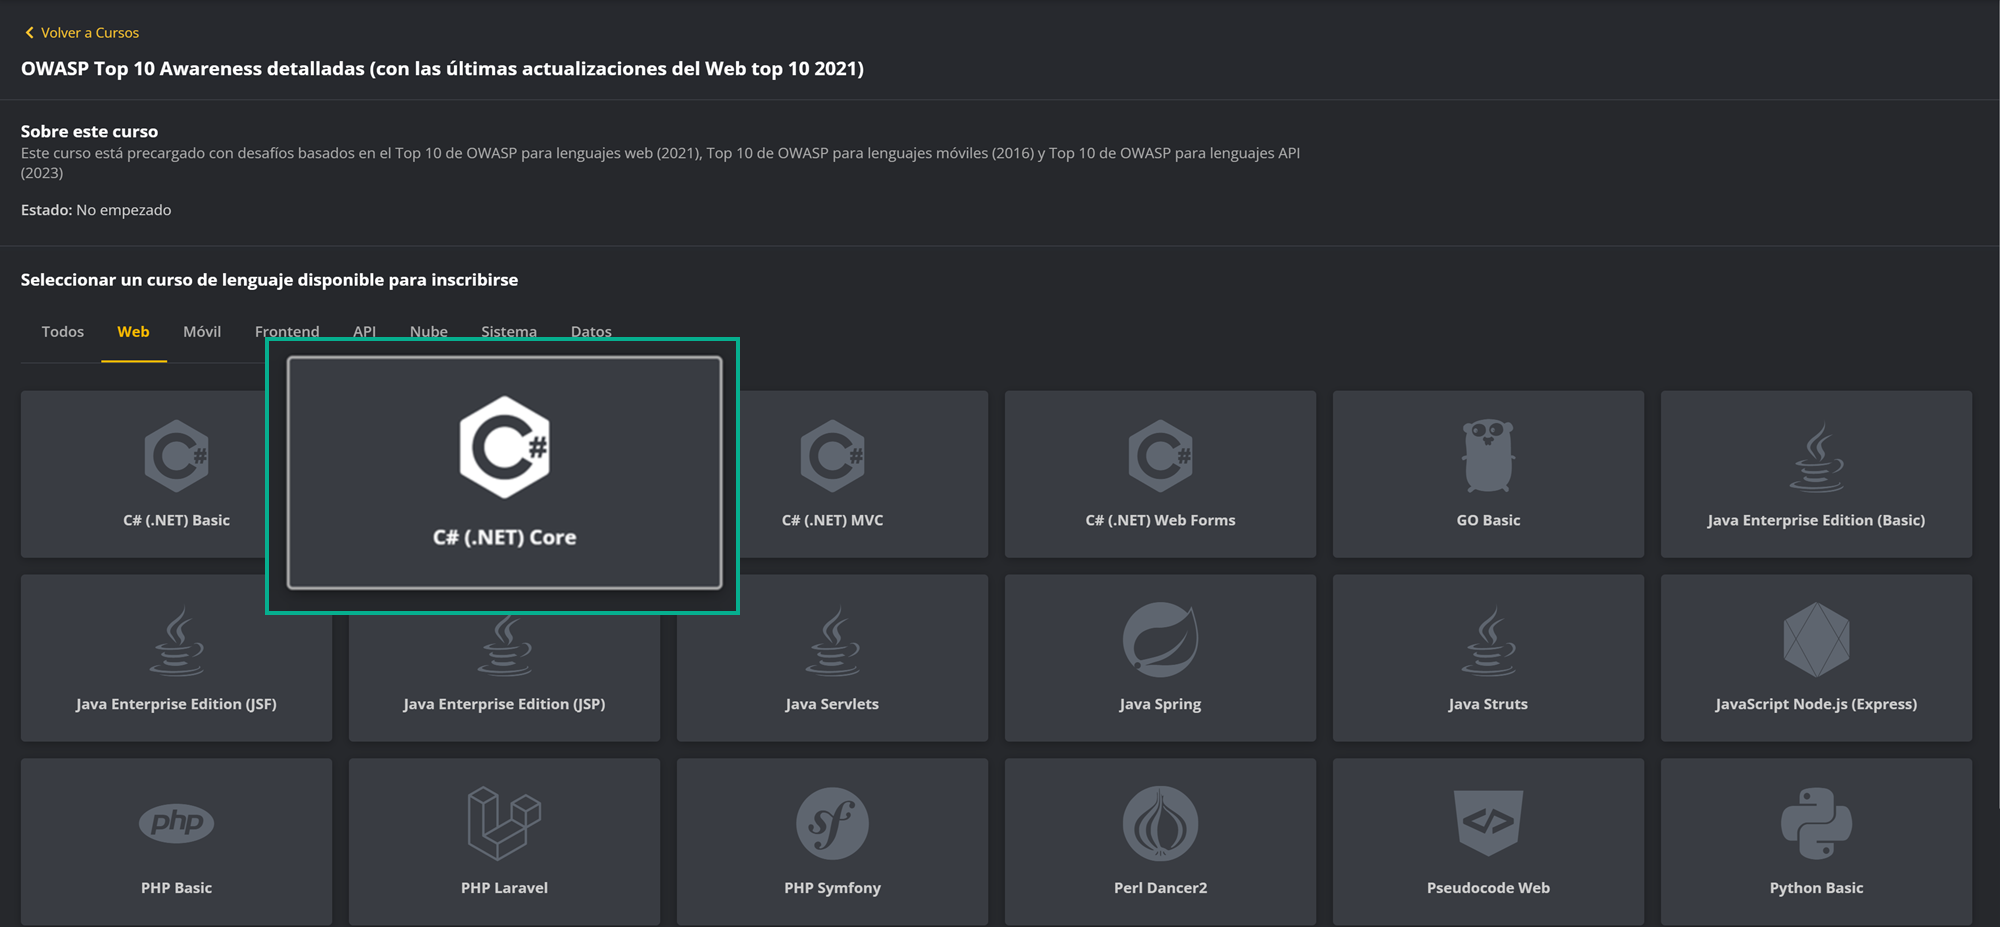Choose the PHP Symfony logo icon

[832, 823]
